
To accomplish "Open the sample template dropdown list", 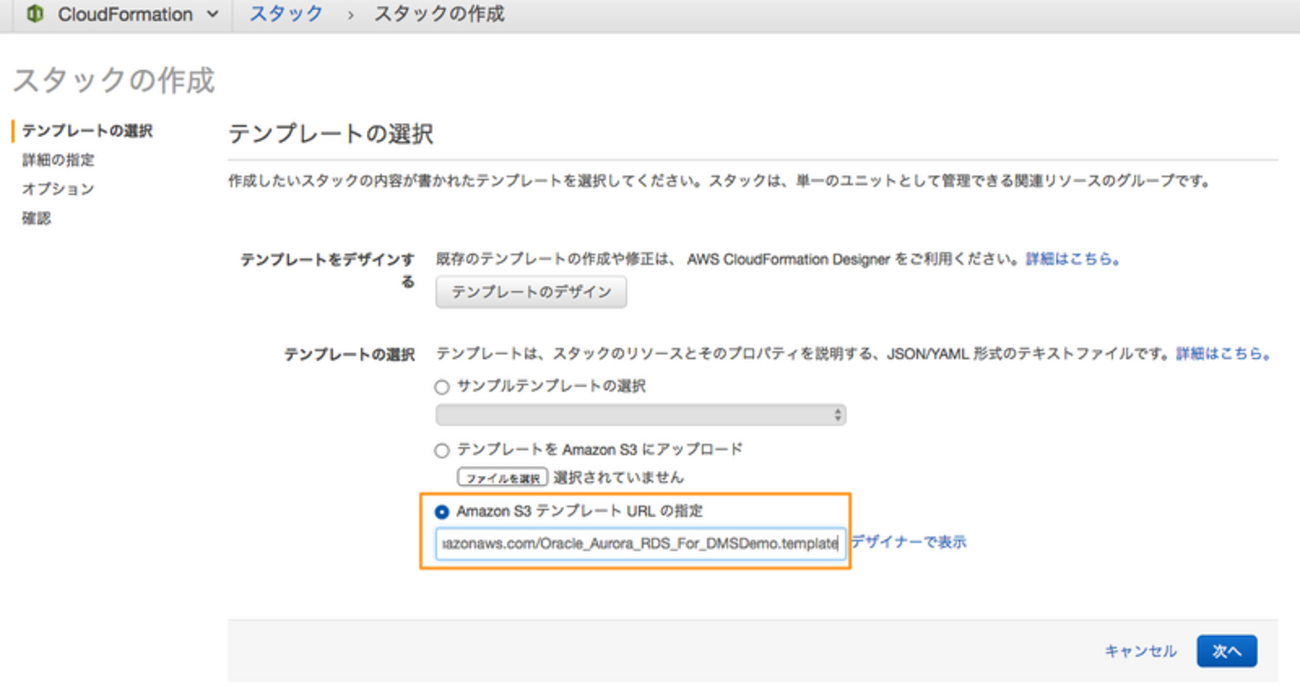I will (640, 415).
